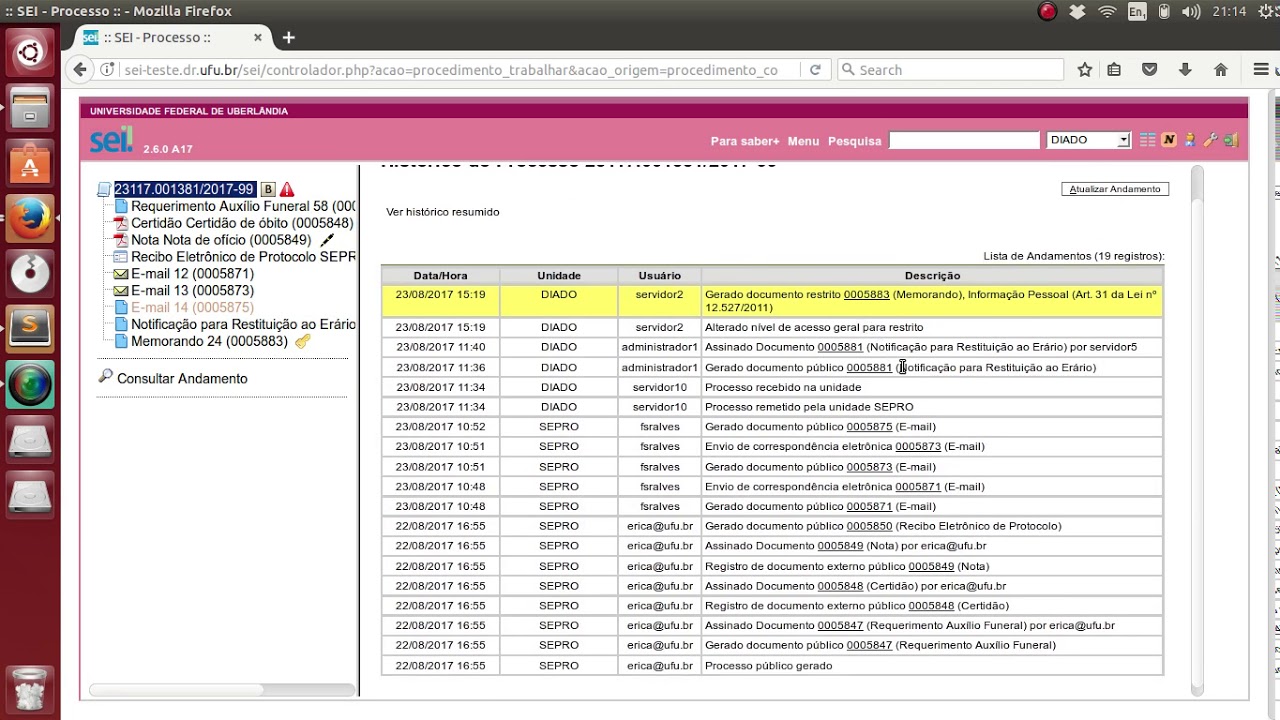Viewport: 1280px width, 720px height.
Task: Open Nota Nota de ofício (0005849)
Action: 221,240
